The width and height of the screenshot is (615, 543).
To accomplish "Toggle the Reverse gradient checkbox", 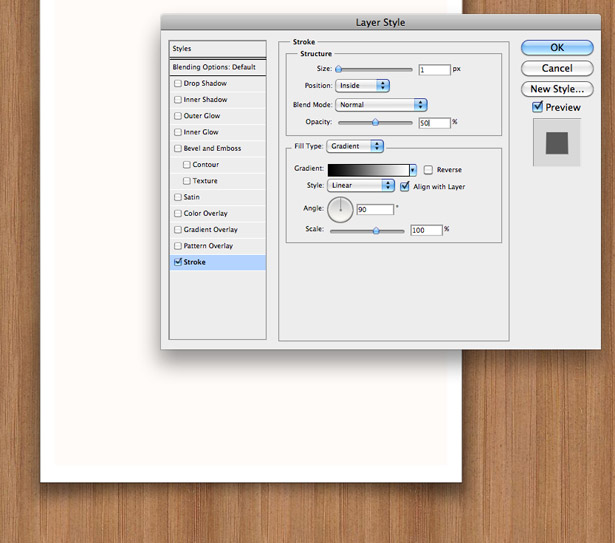I will pos(428,170).
